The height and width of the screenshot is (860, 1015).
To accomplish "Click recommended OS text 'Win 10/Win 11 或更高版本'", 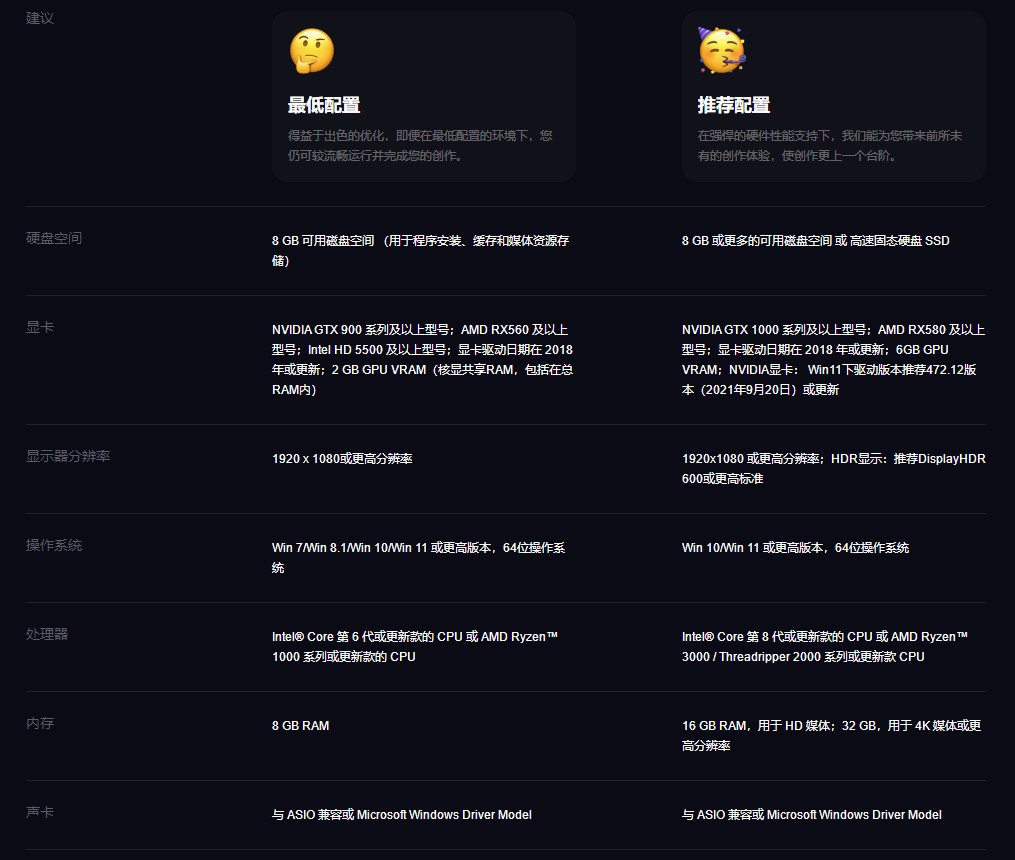I will tap(796, 548).
